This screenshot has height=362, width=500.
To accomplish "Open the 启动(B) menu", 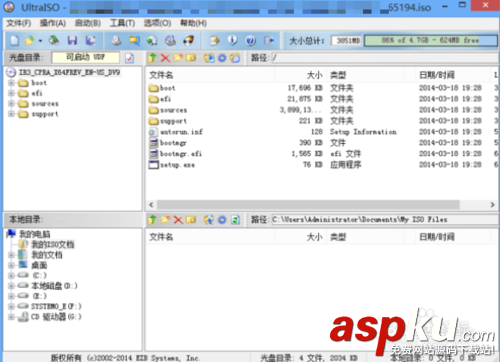I will click(88, 23).
